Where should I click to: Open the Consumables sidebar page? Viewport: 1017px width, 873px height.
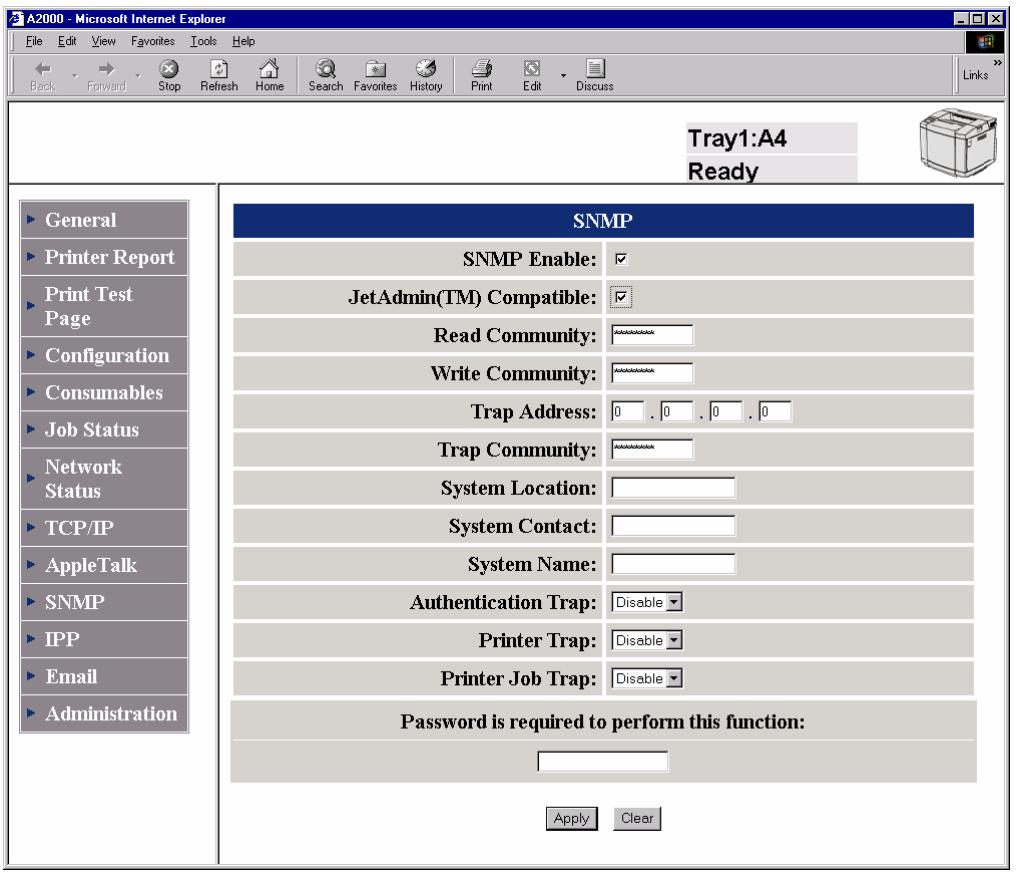[104, 392]
